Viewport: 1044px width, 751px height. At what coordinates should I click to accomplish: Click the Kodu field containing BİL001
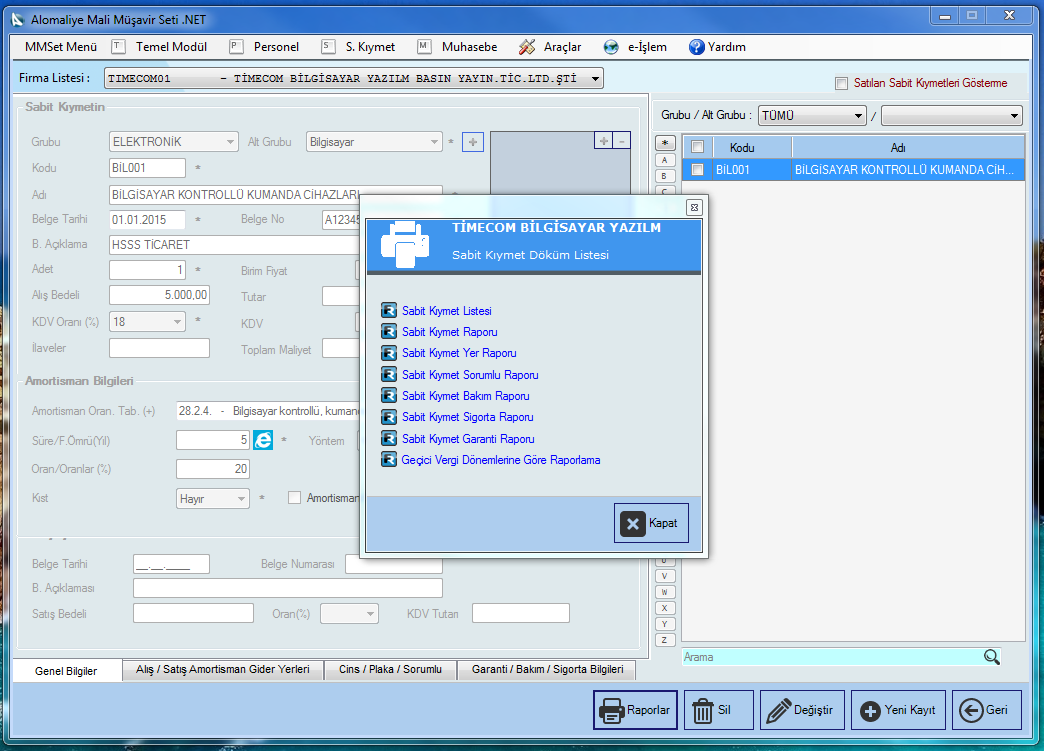pos(147,168)
